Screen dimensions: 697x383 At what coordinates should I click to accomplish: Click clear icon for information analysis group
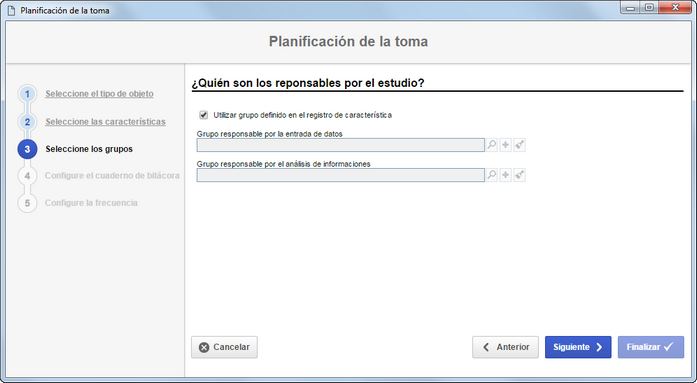click(520, 175)
